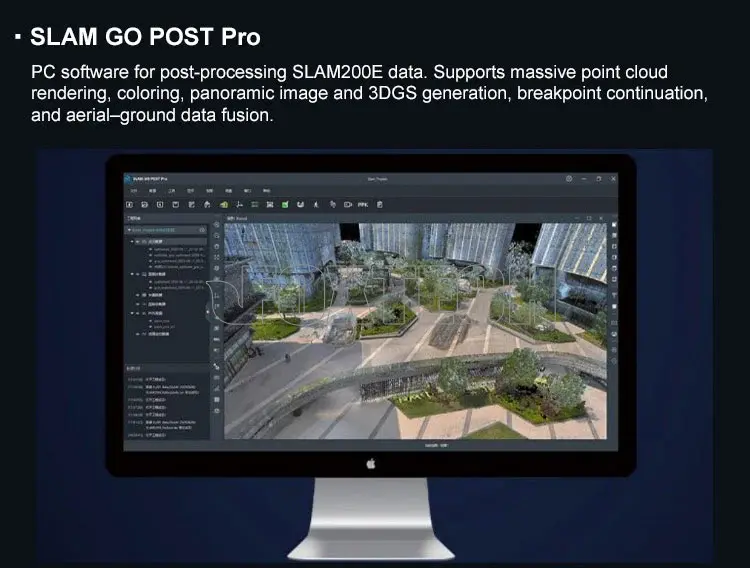This screenshot has width=750, height=568.
Task: Click the green checkmark toolbar icon
Action: point(285,205)
